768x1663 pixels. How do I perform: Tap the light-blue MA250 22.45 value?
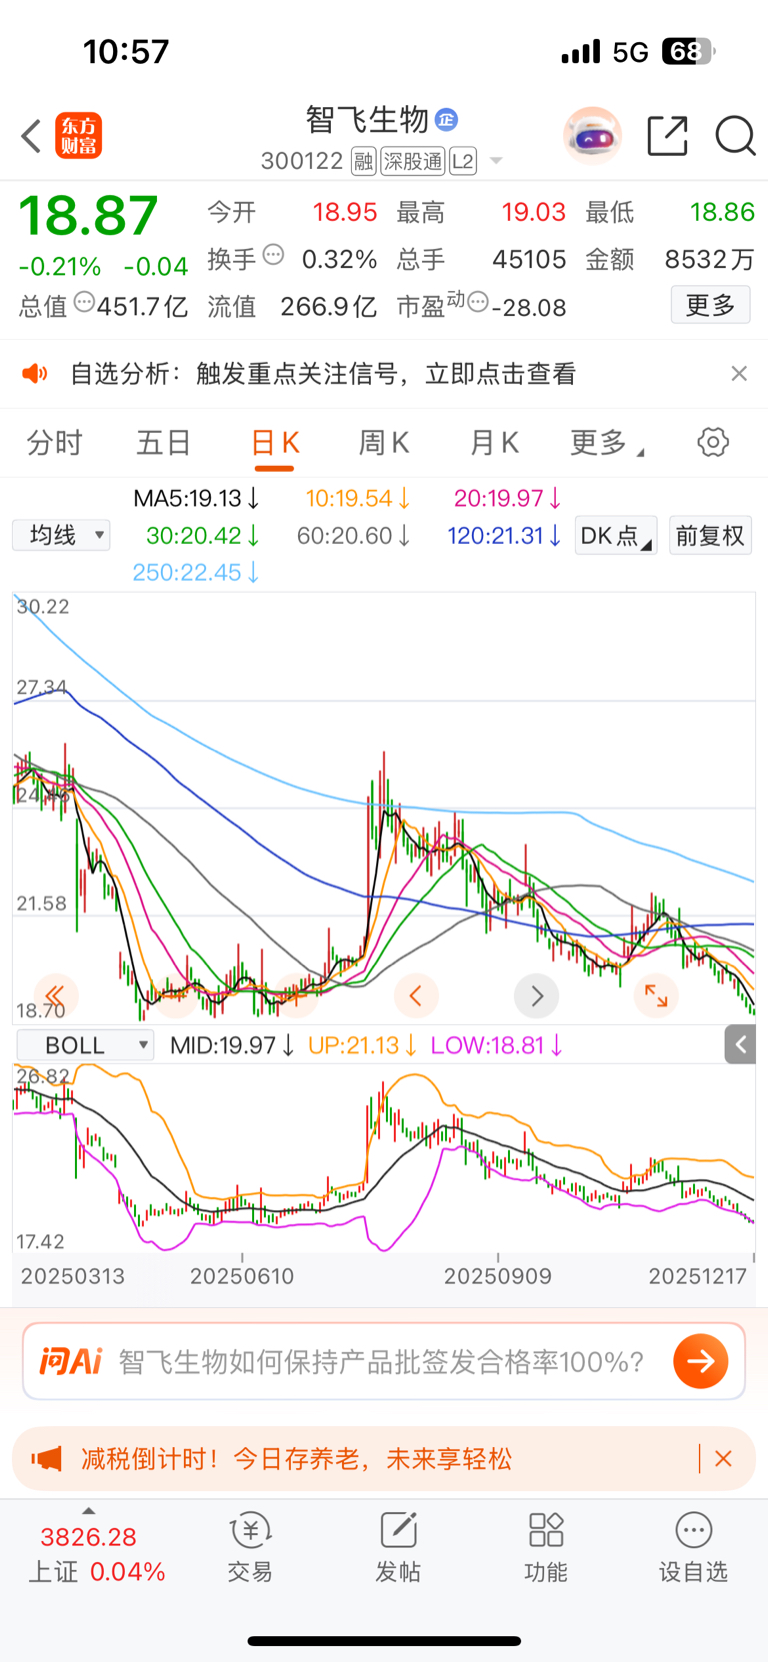click(196, 573)
